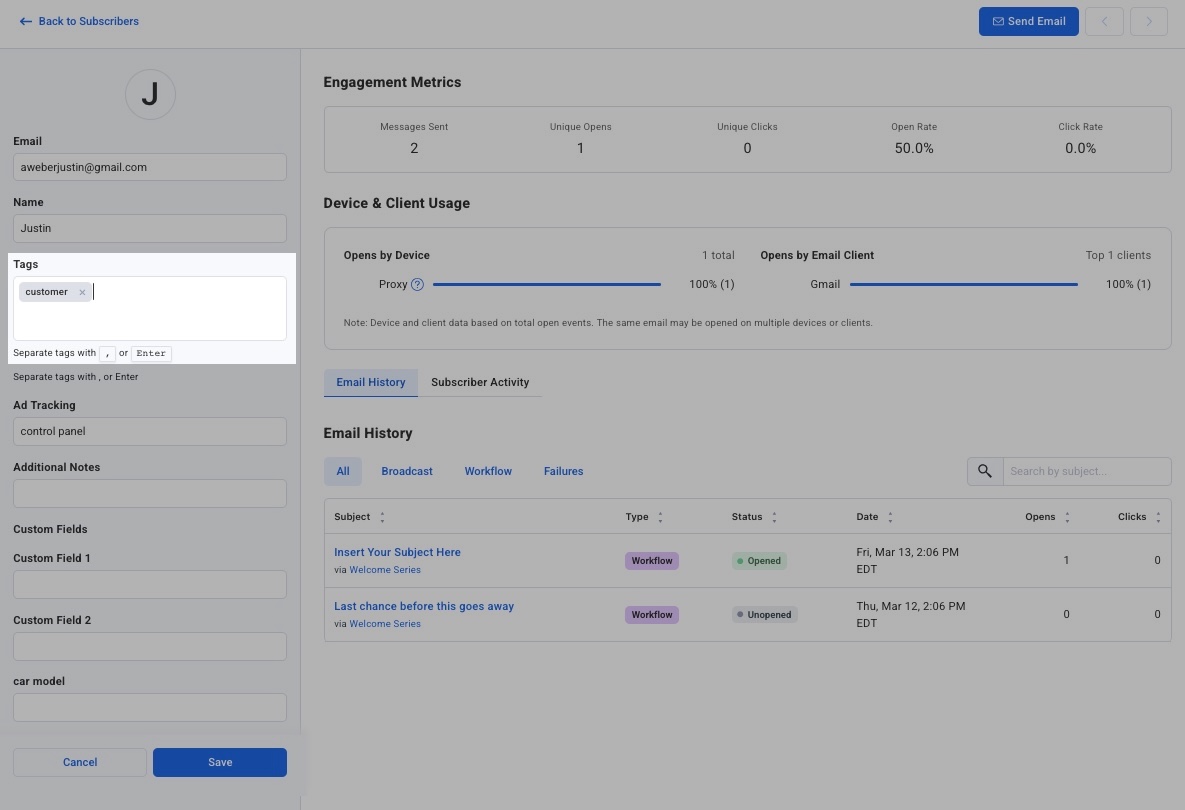The height and width of the screenshot is (810, 1185).
Task: Filter email history by Broadcast
Action: [407, 471]
